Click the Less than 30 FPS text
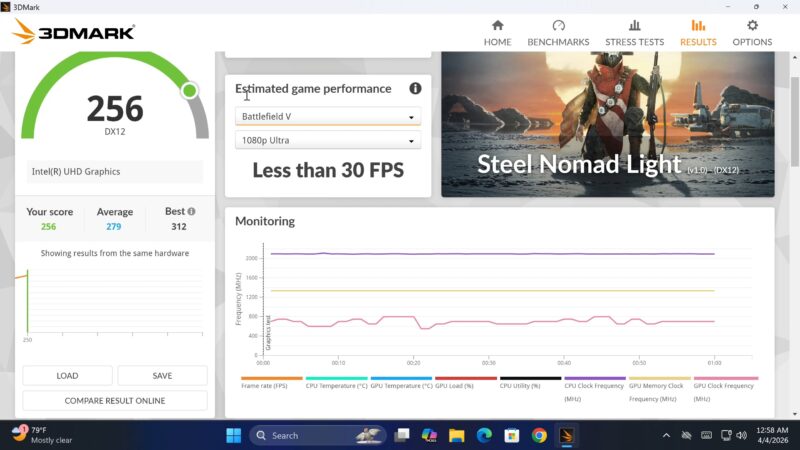 [x=328, y=170]
